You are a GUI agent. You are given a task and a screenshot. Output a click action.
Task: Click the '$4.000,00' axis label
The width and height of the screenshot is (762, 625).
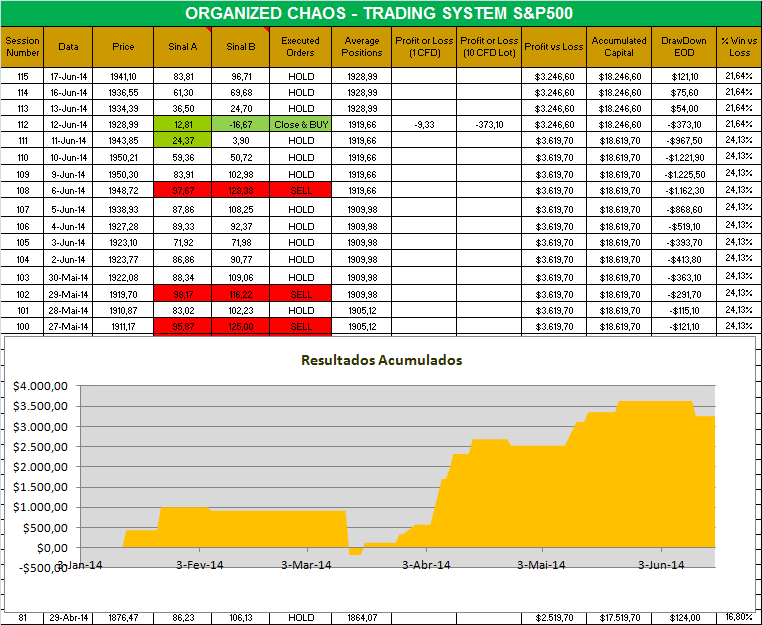pyautogui.click(x=40, y=386)
